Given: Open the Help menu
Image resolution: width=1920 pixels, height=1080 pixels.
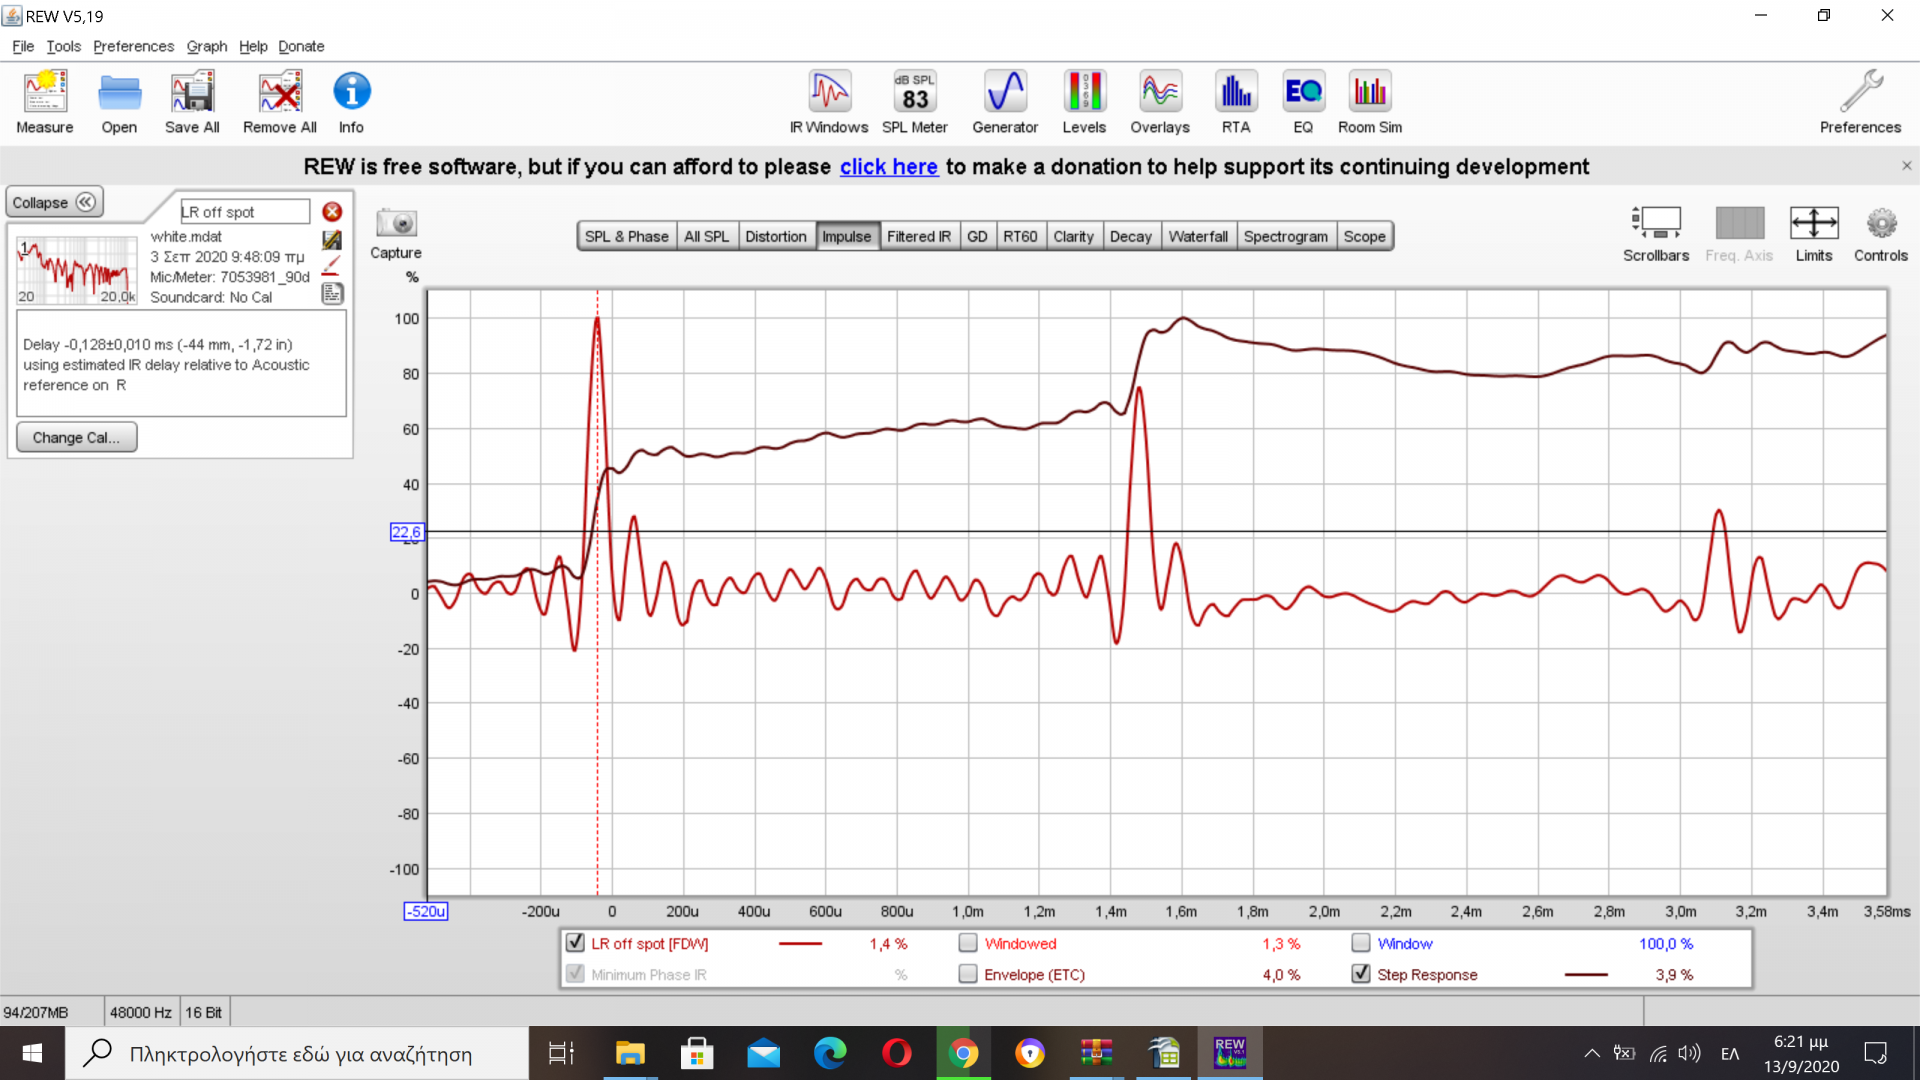Looking at the screenshot, I should [x=253, y=46].
